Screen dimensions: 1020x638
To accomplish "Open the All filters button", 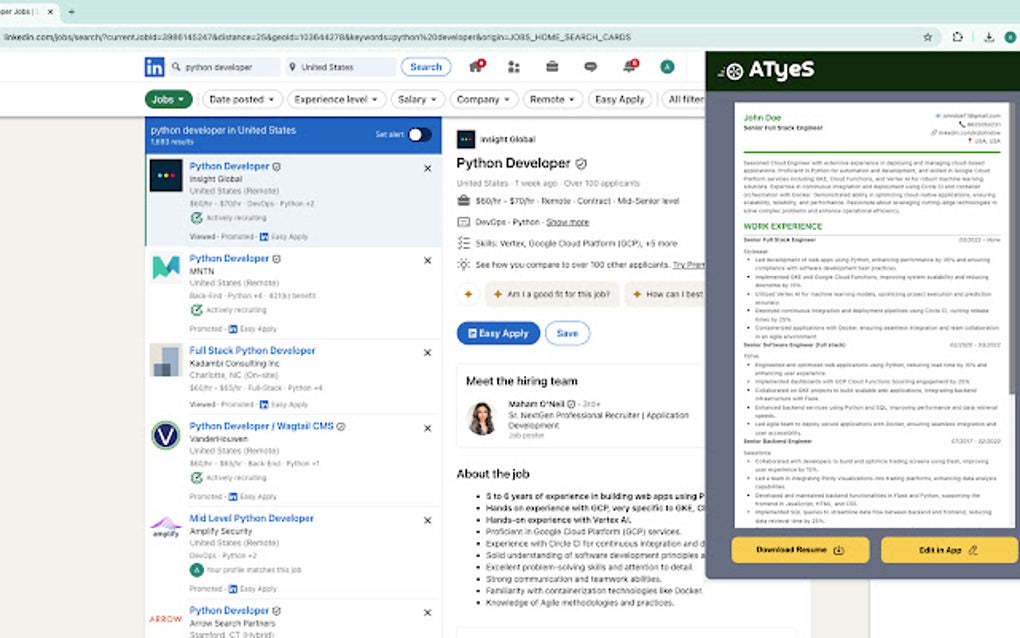I will [684, 100].
